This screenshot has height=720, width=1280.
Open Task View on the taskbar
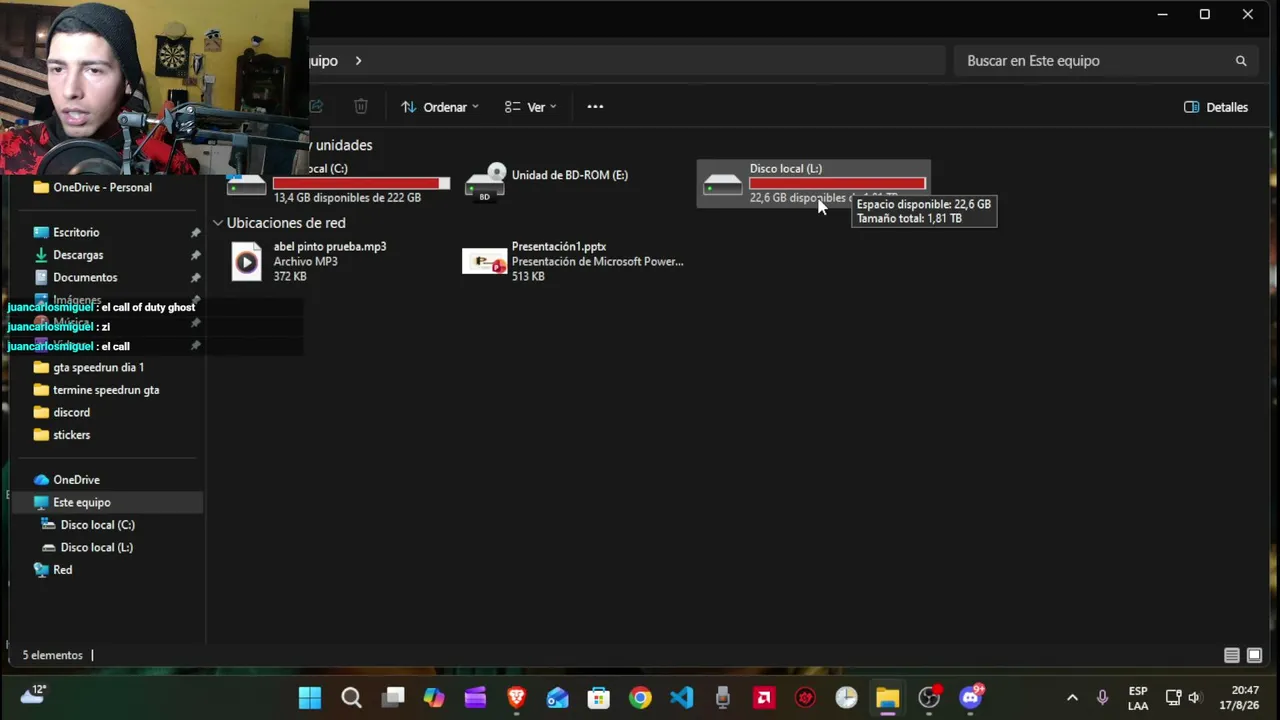coord(393,698)
